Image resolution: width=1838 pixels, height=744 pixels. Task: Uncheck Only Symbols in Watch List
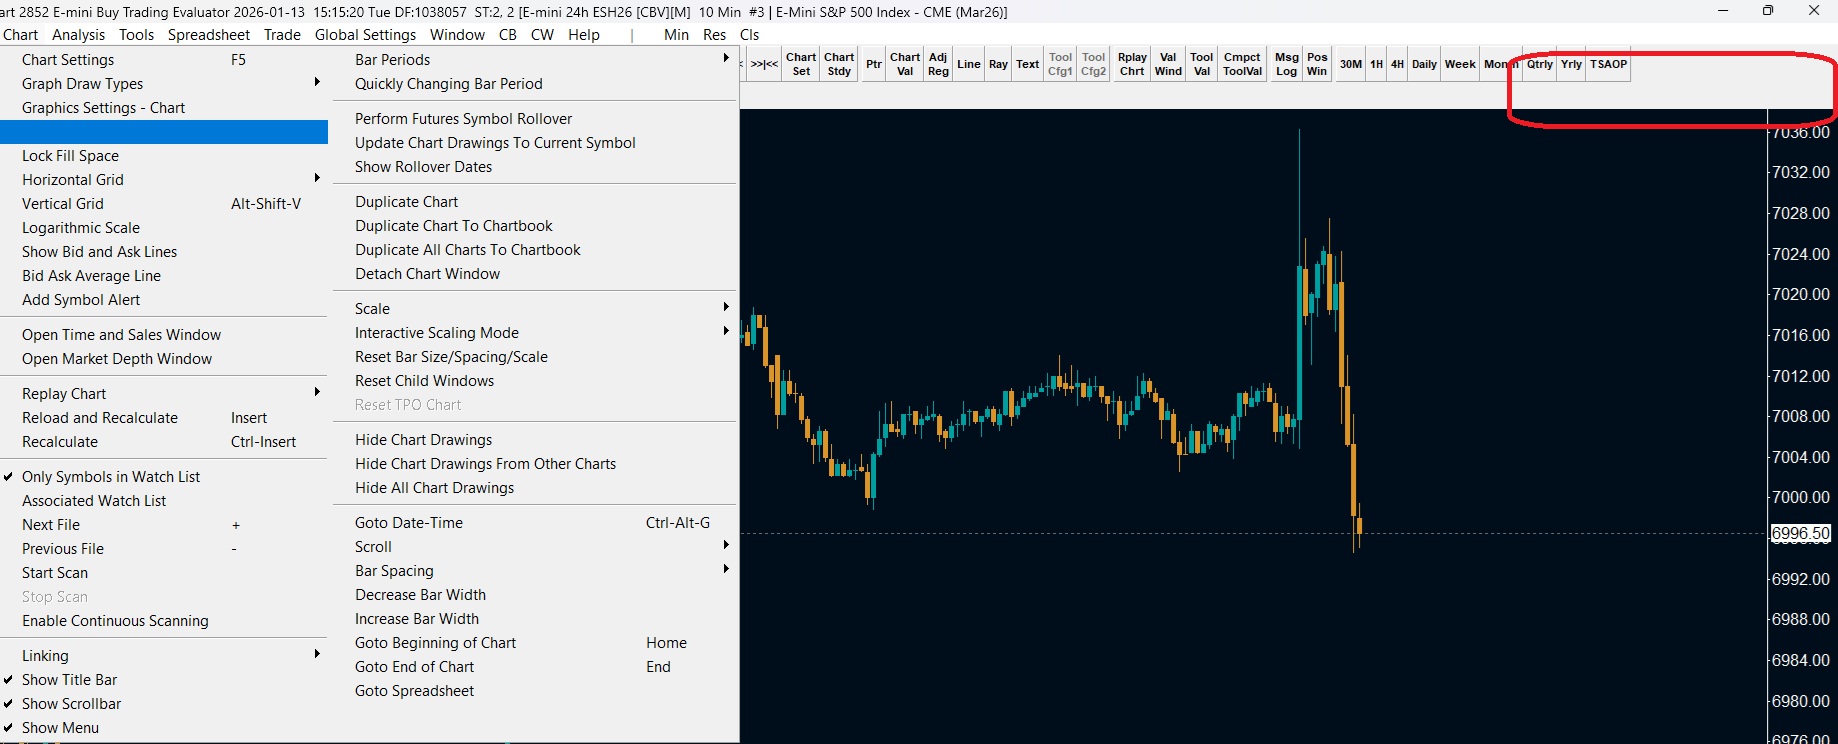[x=164, y=477]
